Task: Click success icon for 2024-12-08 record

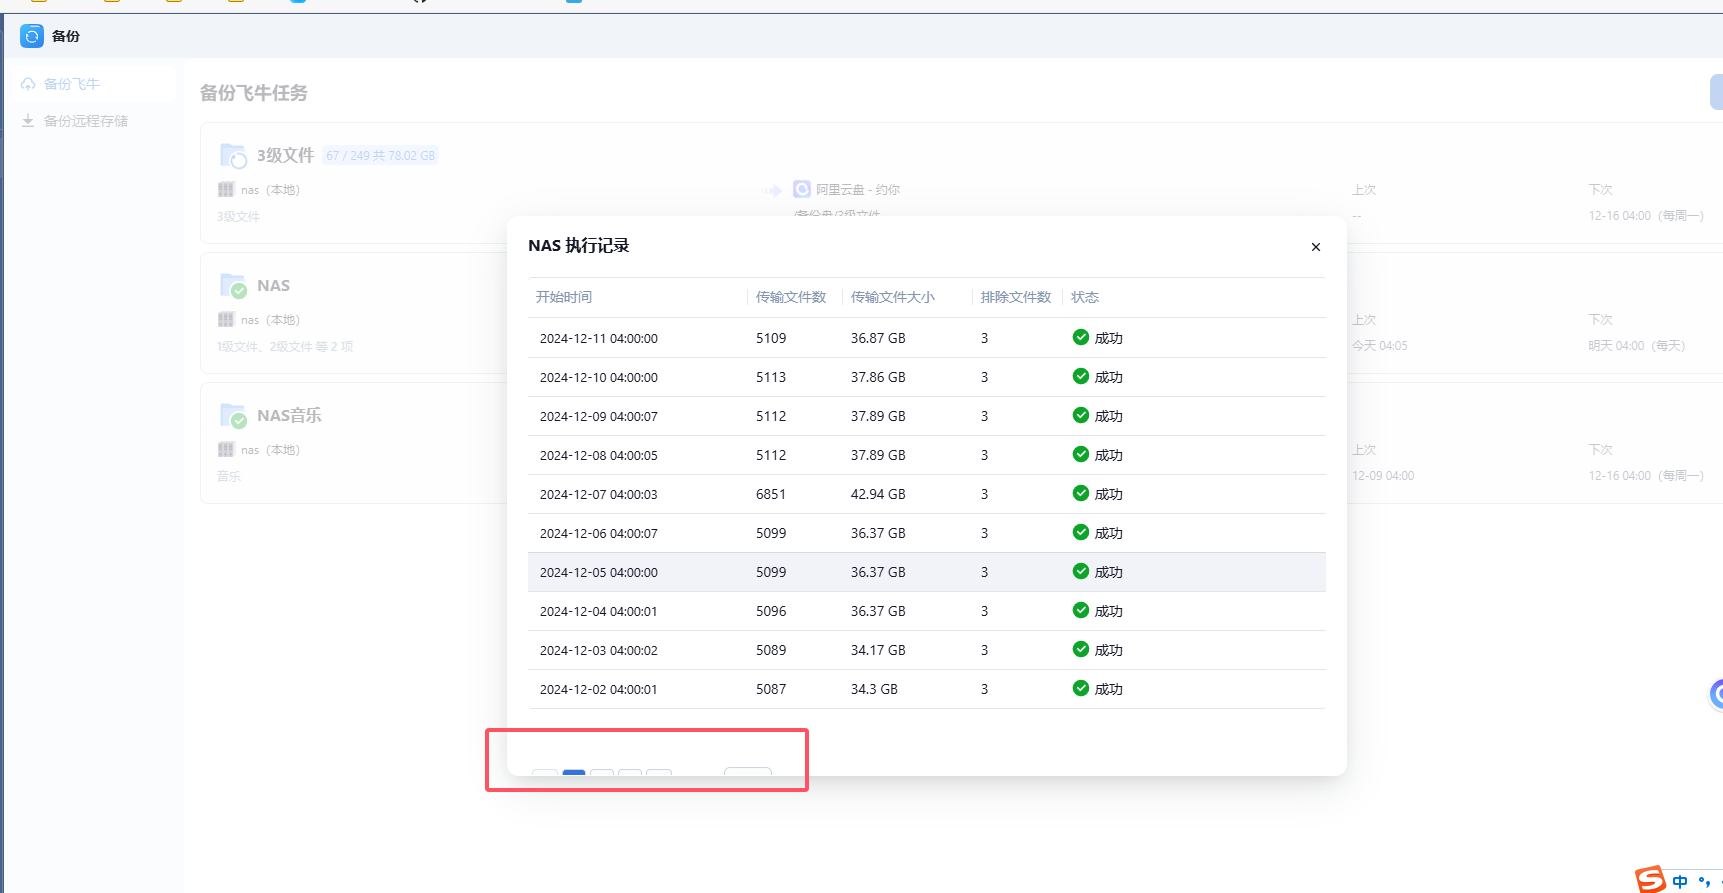Action: (x=1081, y=454)
